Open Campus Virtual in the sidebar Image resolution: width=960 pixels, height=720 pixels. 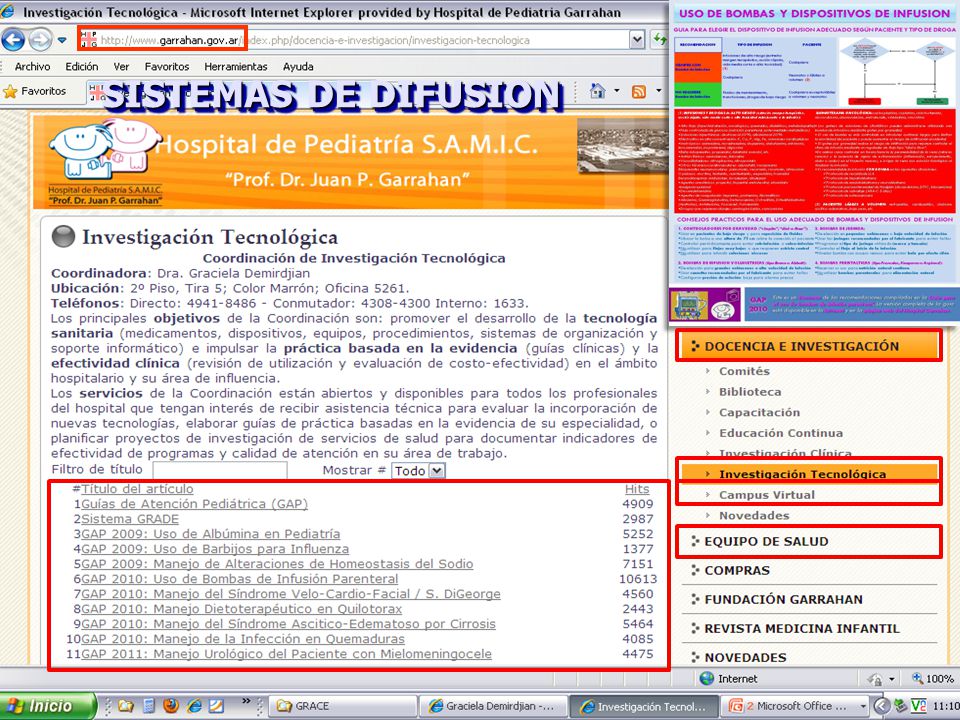(767, 495)
